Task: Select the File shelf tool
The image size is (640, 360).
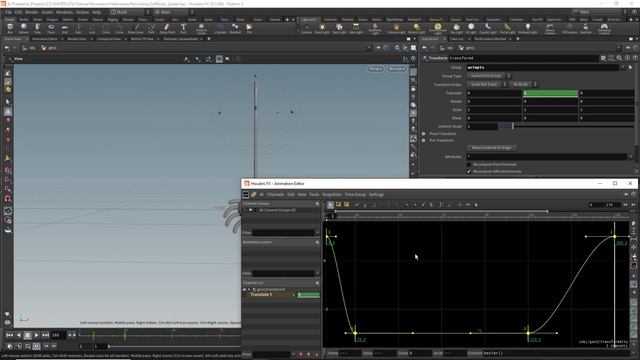Action: 249,29
